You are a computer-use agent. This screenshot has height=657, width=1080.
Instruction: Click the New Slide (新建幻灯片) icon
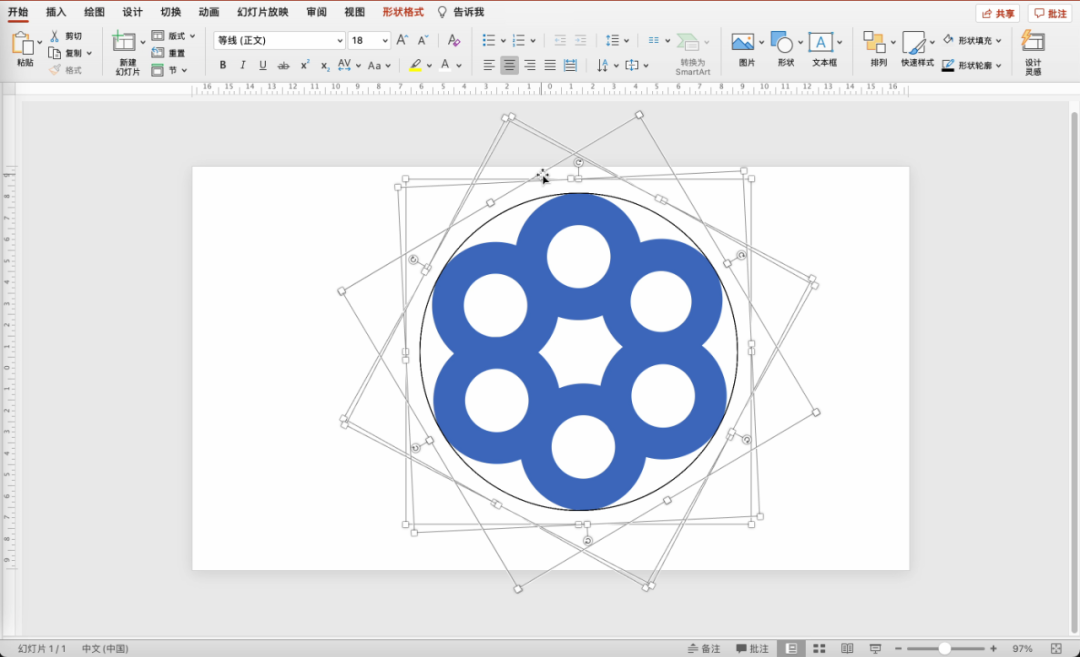[124, 41]
